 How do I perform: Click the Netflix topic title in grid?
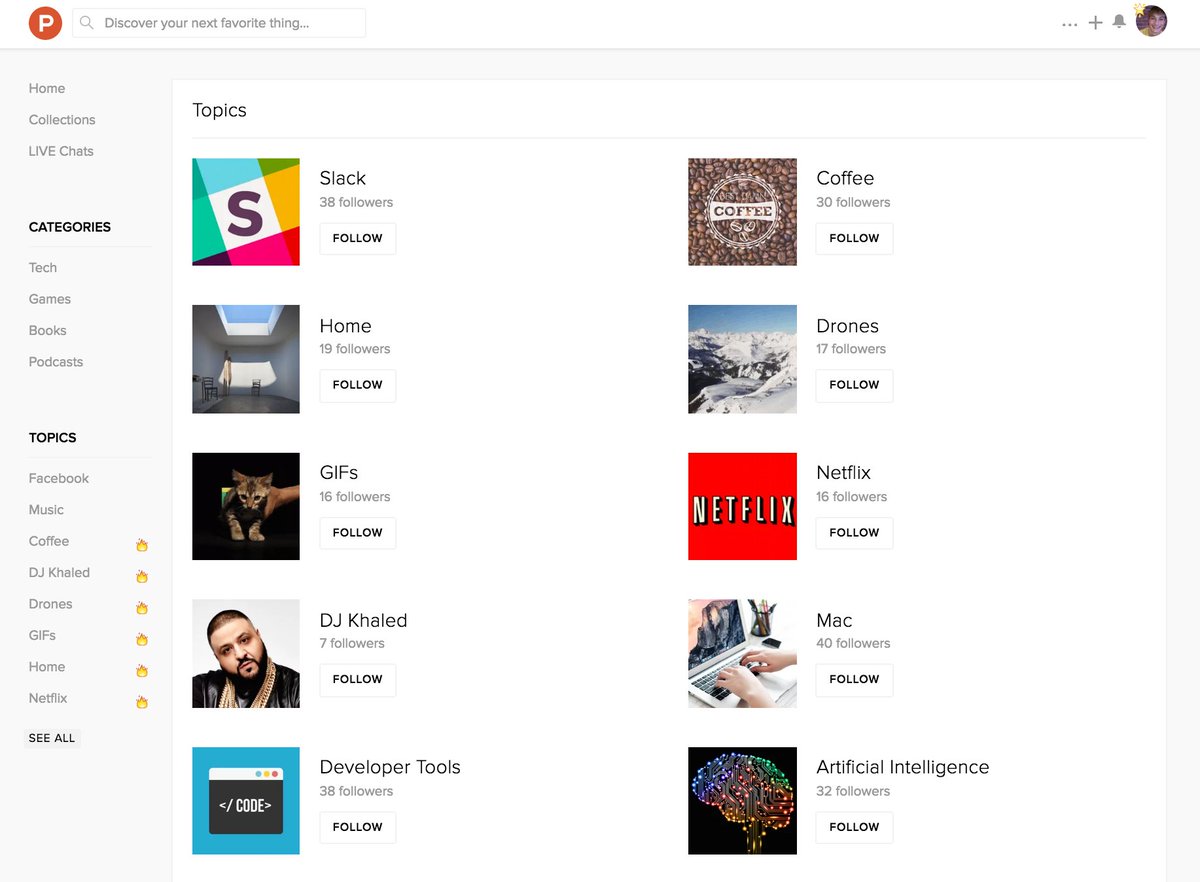coord(844,472)
